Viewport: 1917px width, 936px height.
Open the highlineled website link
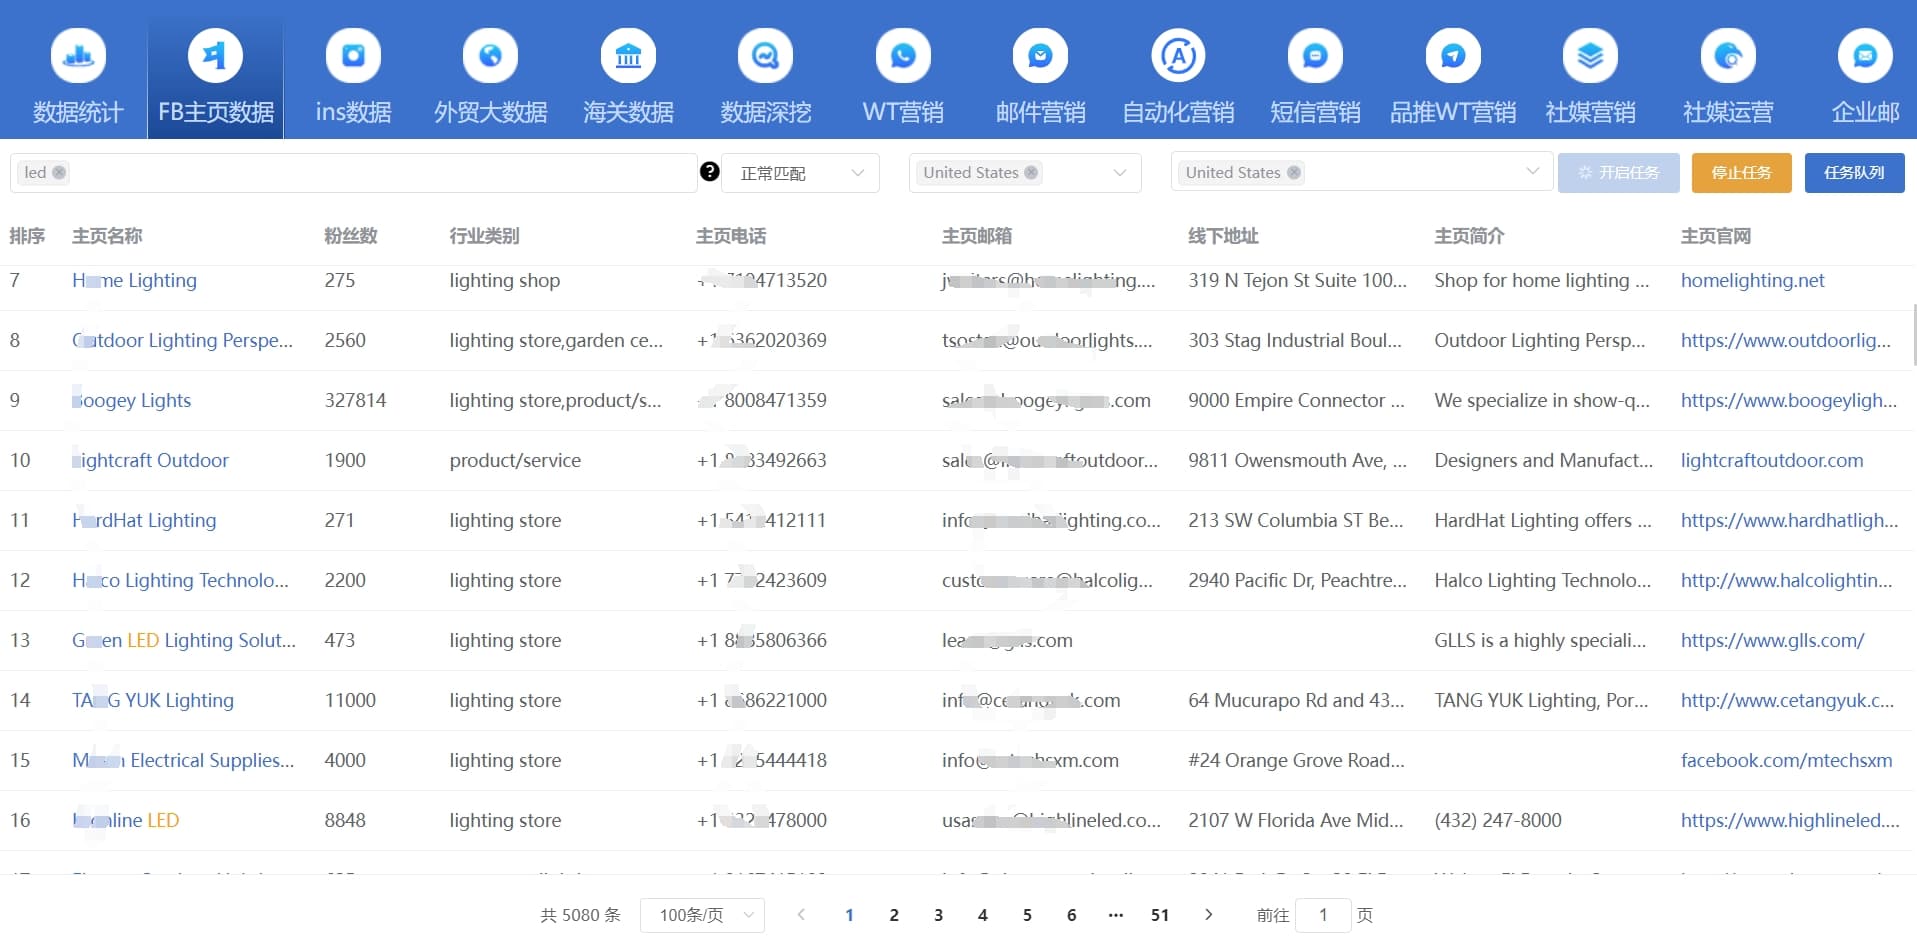tap(1790, 820)
